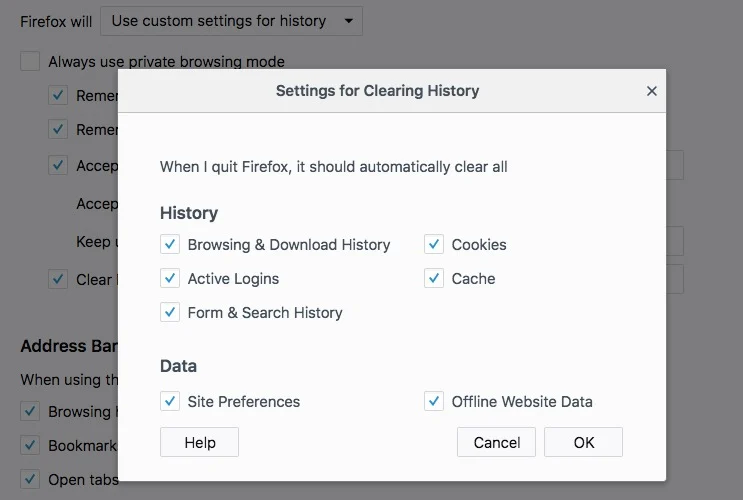
Task: Close the Settings for Clearing History dialog
Action: click(652, 91)
